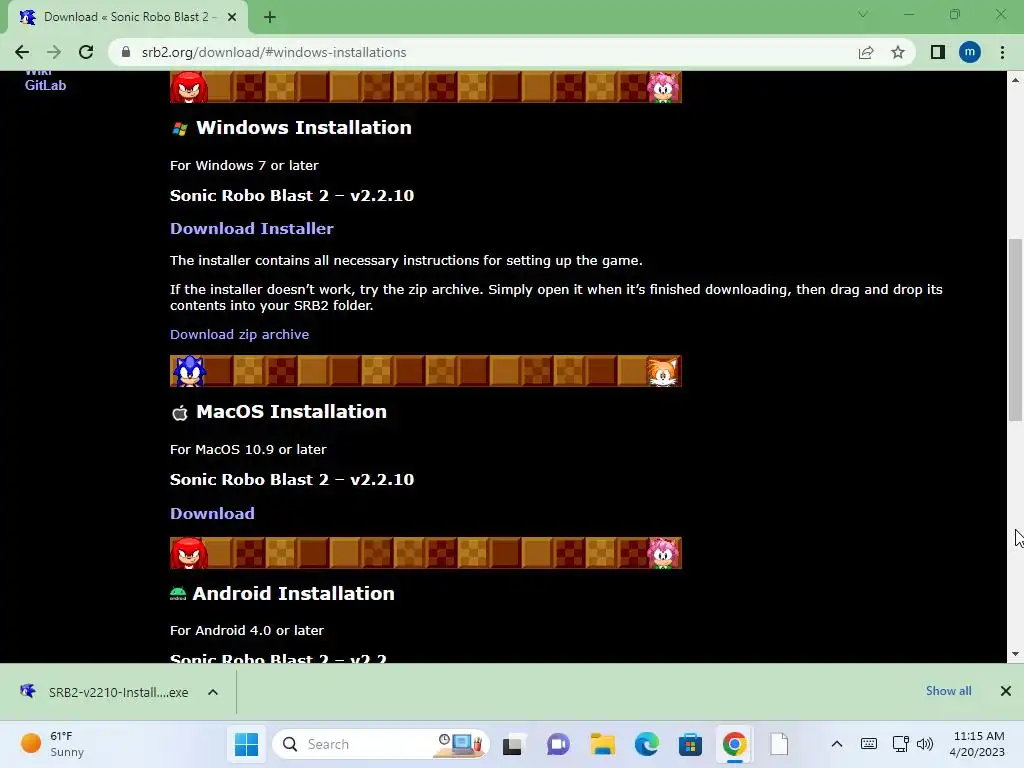
Task: Click the taskbar Search box
Action: click(x=381, y=744)
